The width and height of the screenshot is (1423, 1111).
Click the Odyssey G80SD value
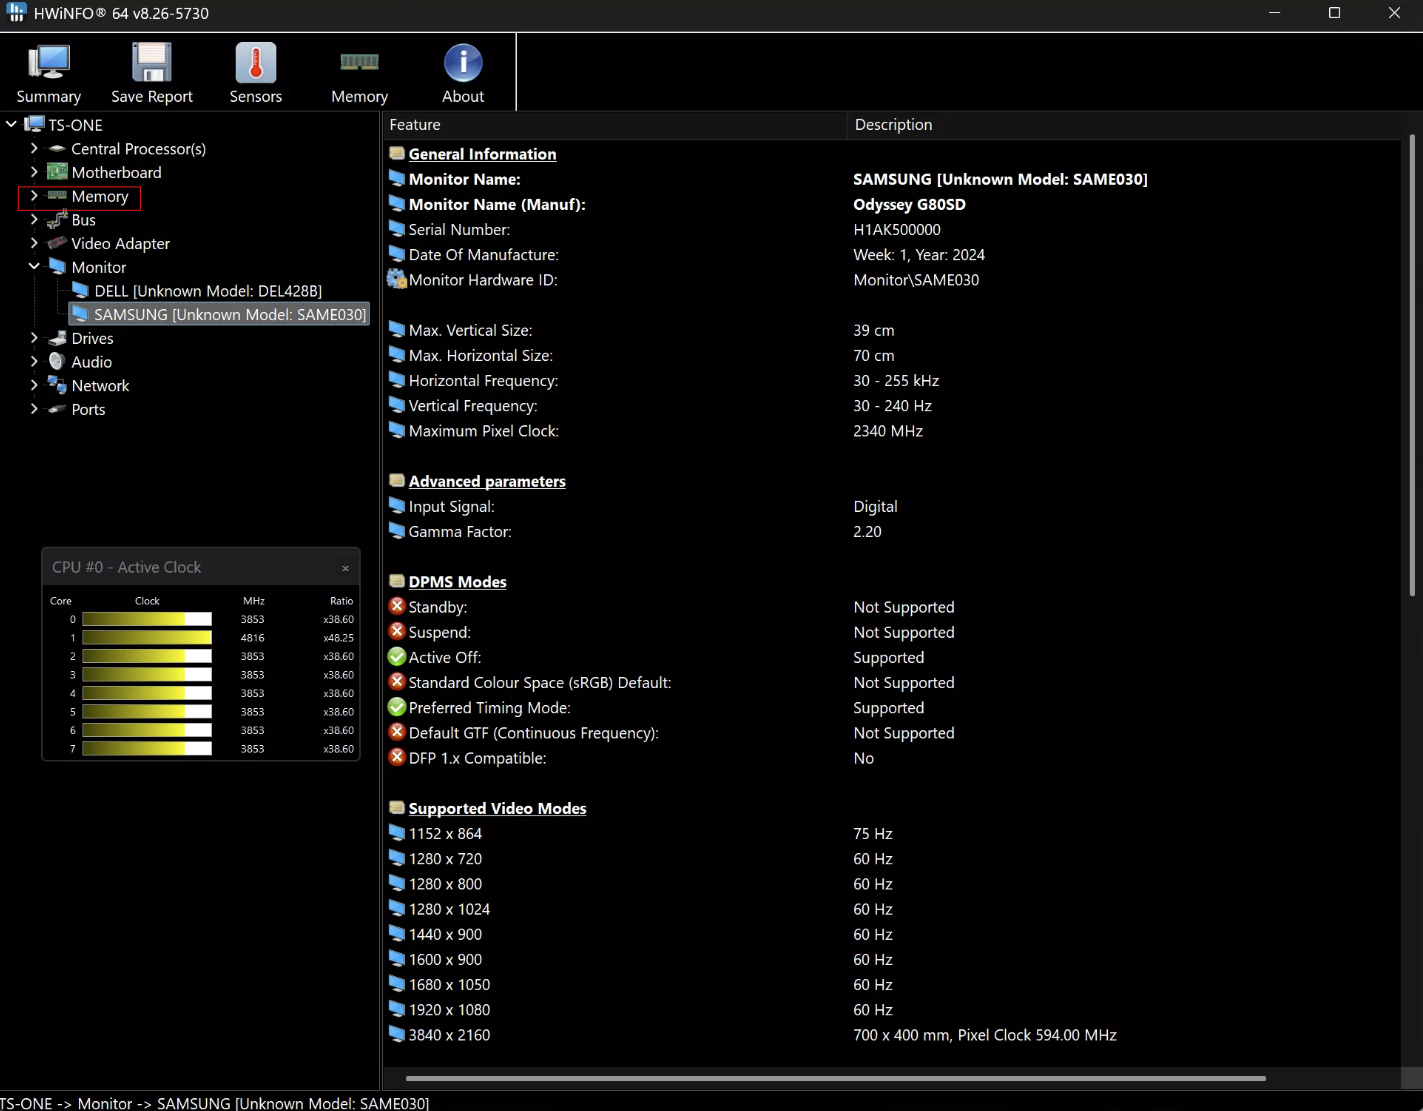pos(909,204)
